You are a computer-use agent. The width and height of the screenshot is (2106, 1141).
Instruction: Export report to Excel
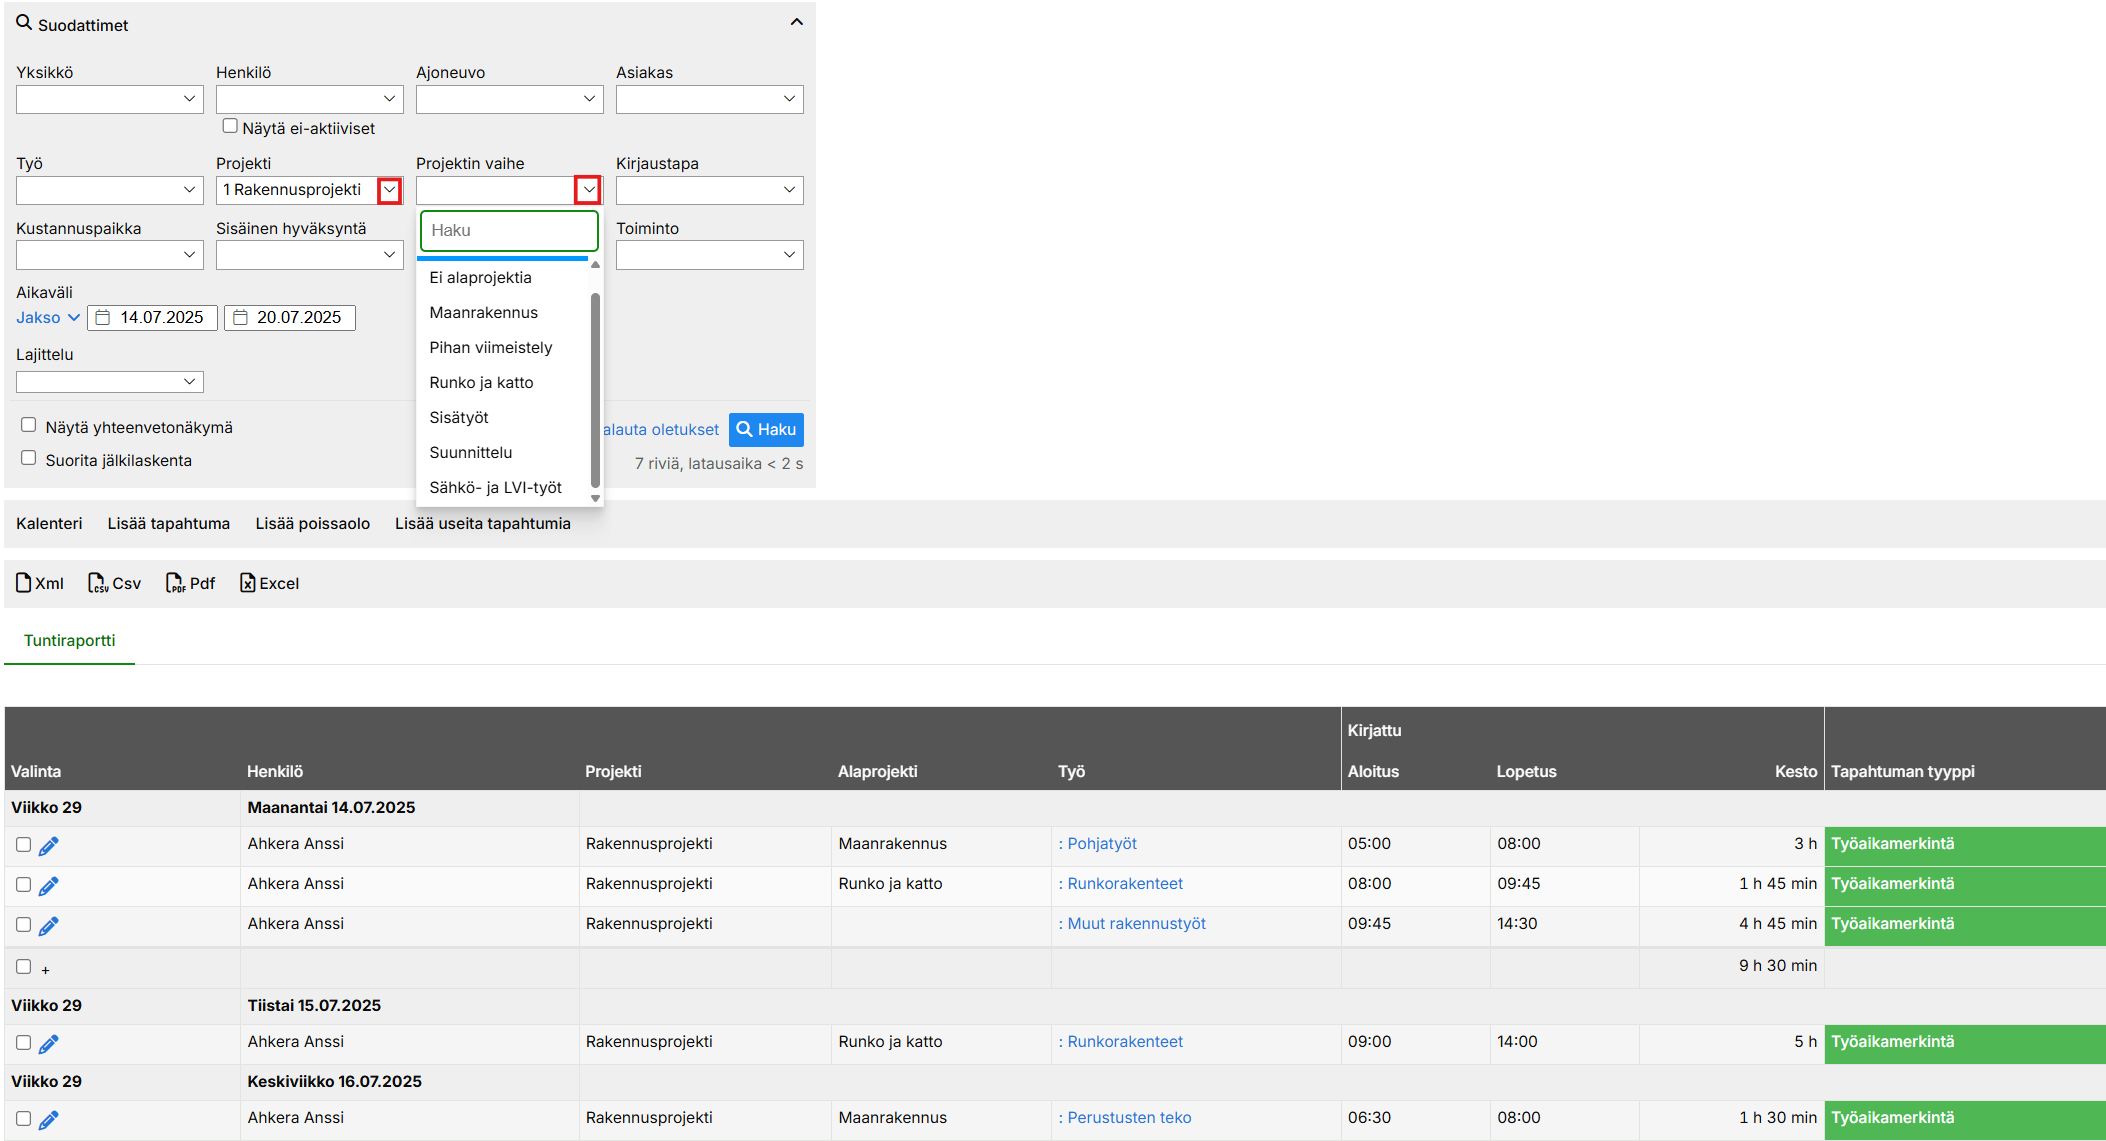click(248, 583)
